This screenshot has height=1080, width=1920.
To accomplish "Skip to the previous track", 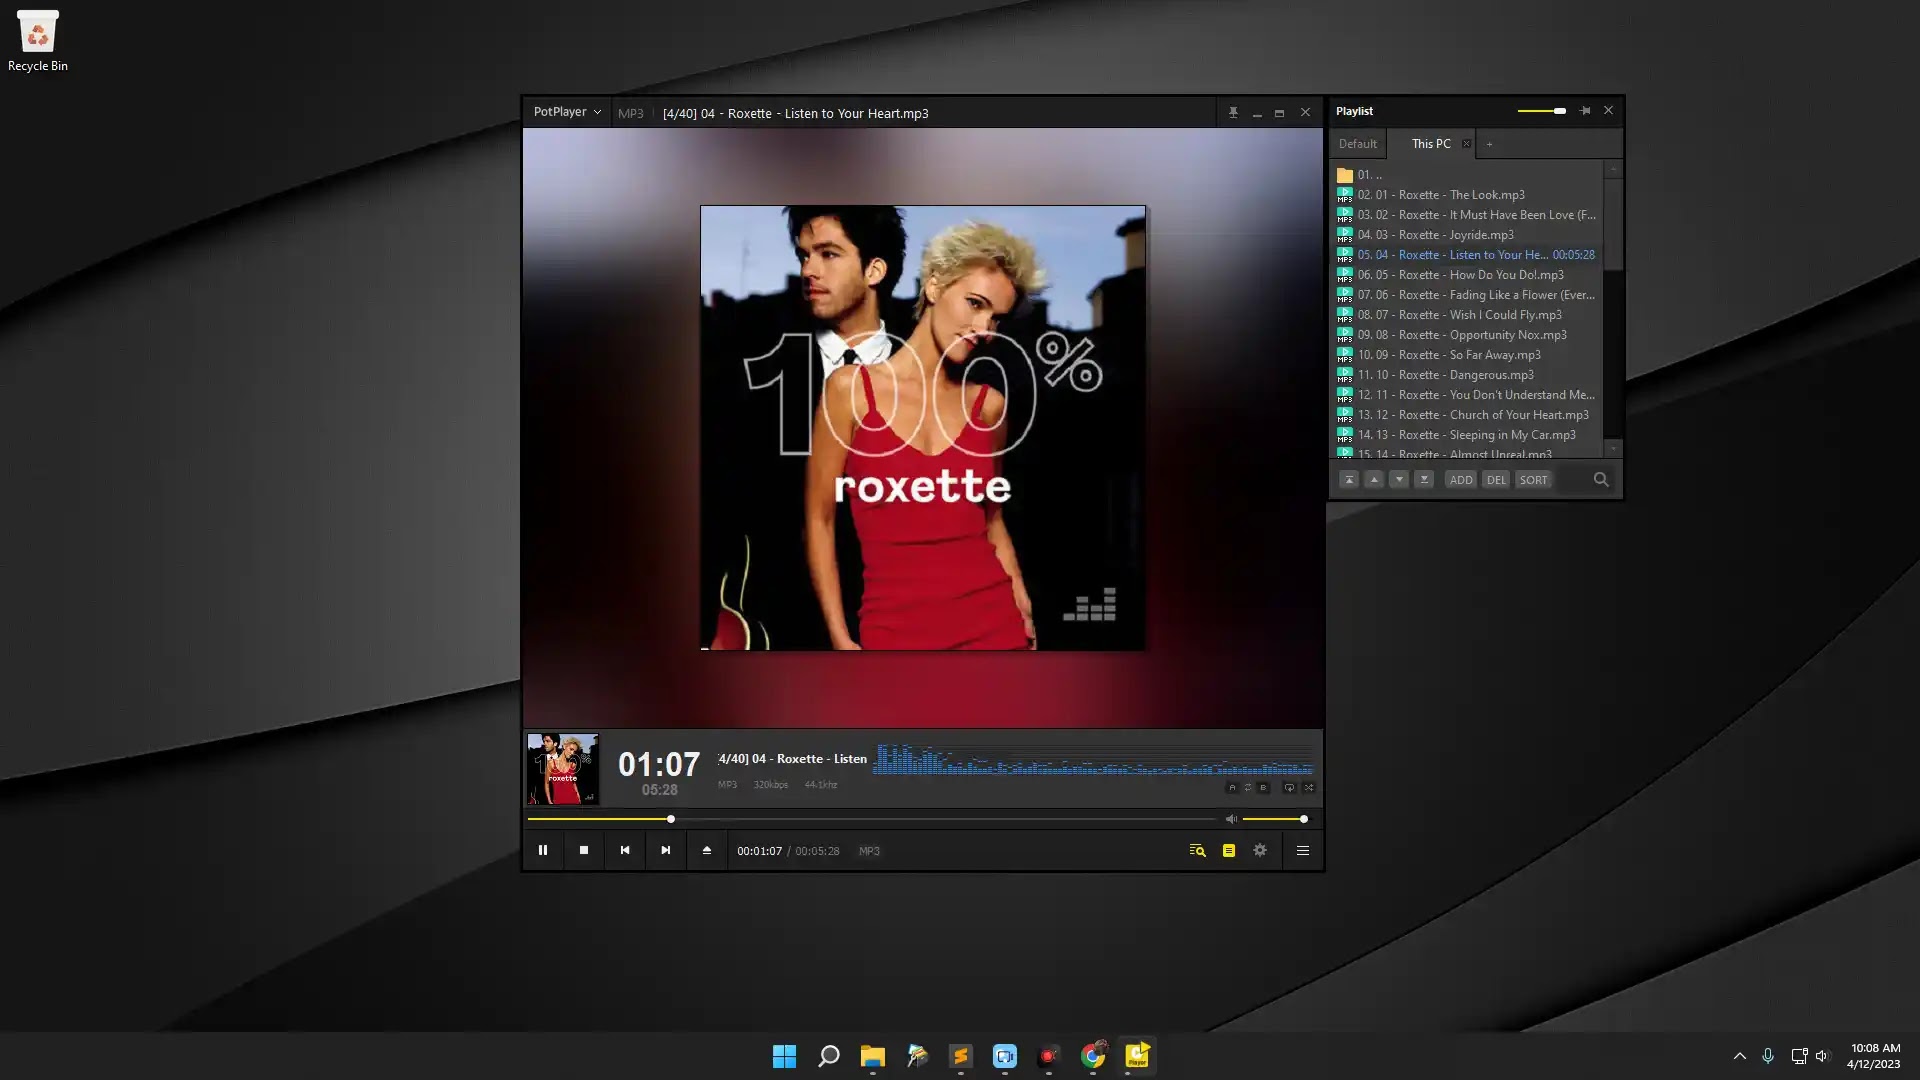I will point(625,850).
